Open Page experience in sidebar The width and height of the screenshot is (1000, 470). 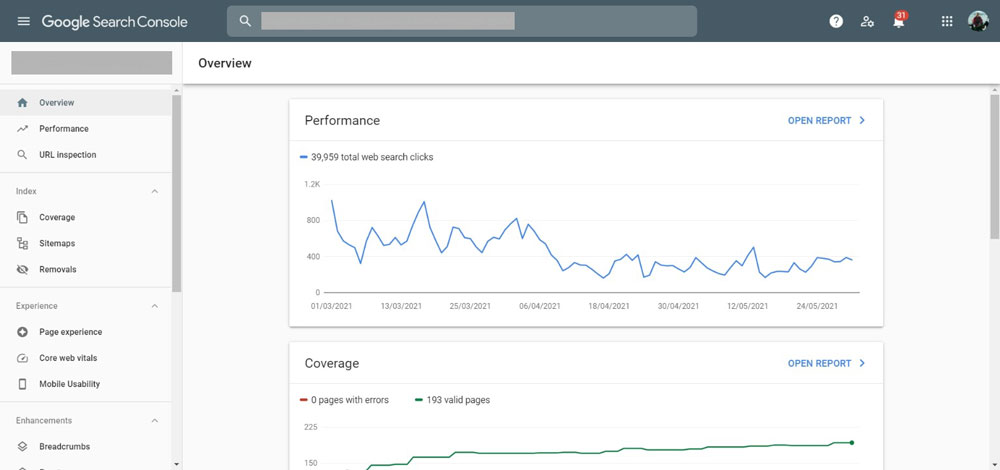tap(85, 332)
